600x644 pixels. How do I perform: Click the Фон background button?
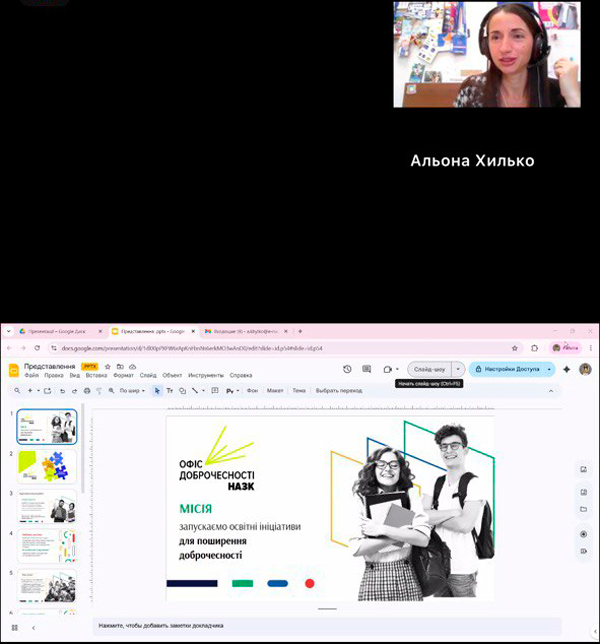point(252,391)
